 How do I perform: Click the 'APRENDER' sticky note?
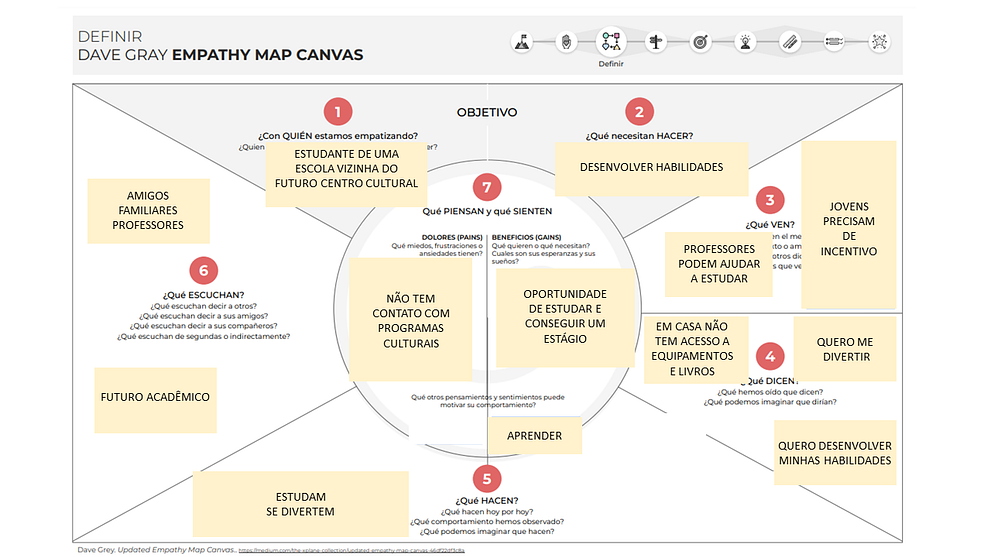click(x=535, y=436)
